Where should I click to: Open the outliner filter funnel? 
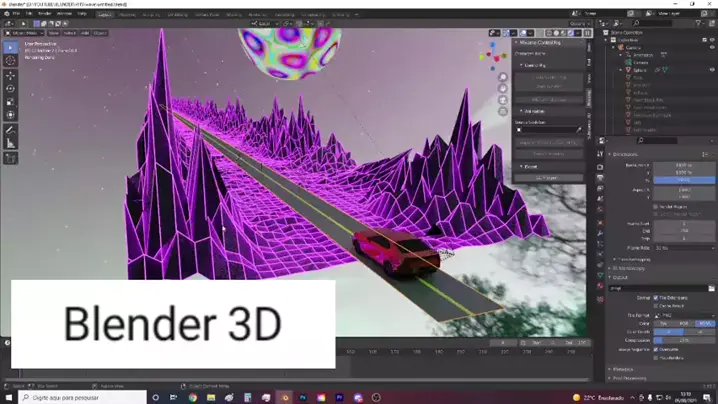(698, 23)
